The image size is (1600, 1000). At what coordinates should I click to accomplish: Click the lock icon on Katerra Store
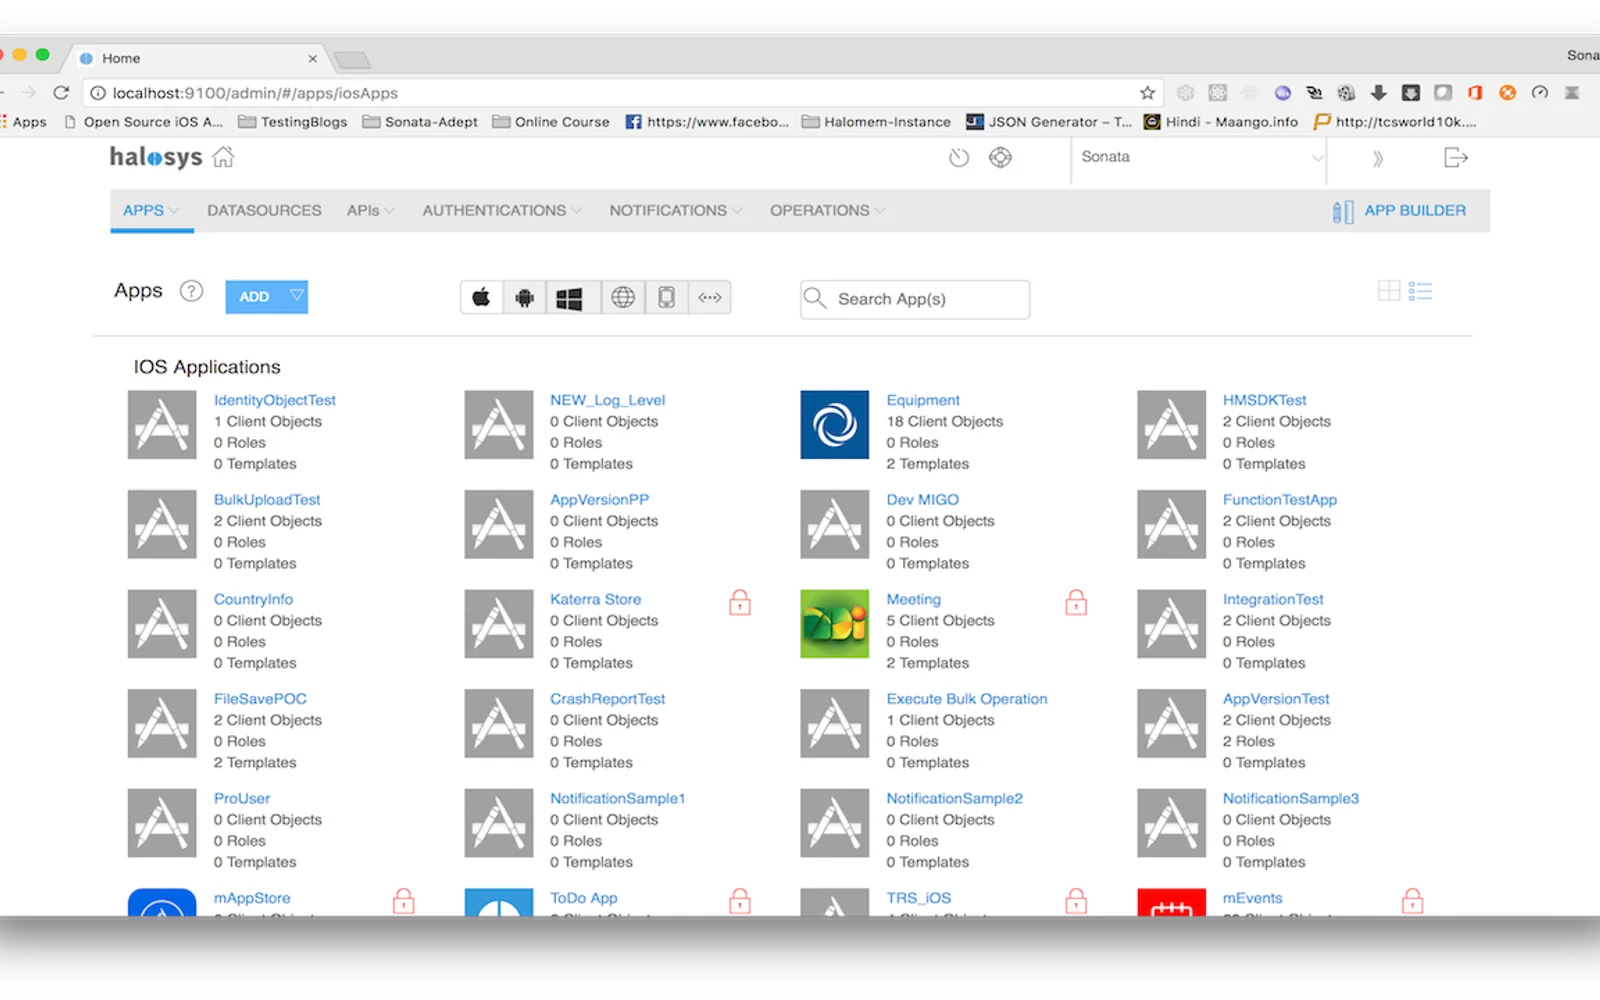[740, 602]
